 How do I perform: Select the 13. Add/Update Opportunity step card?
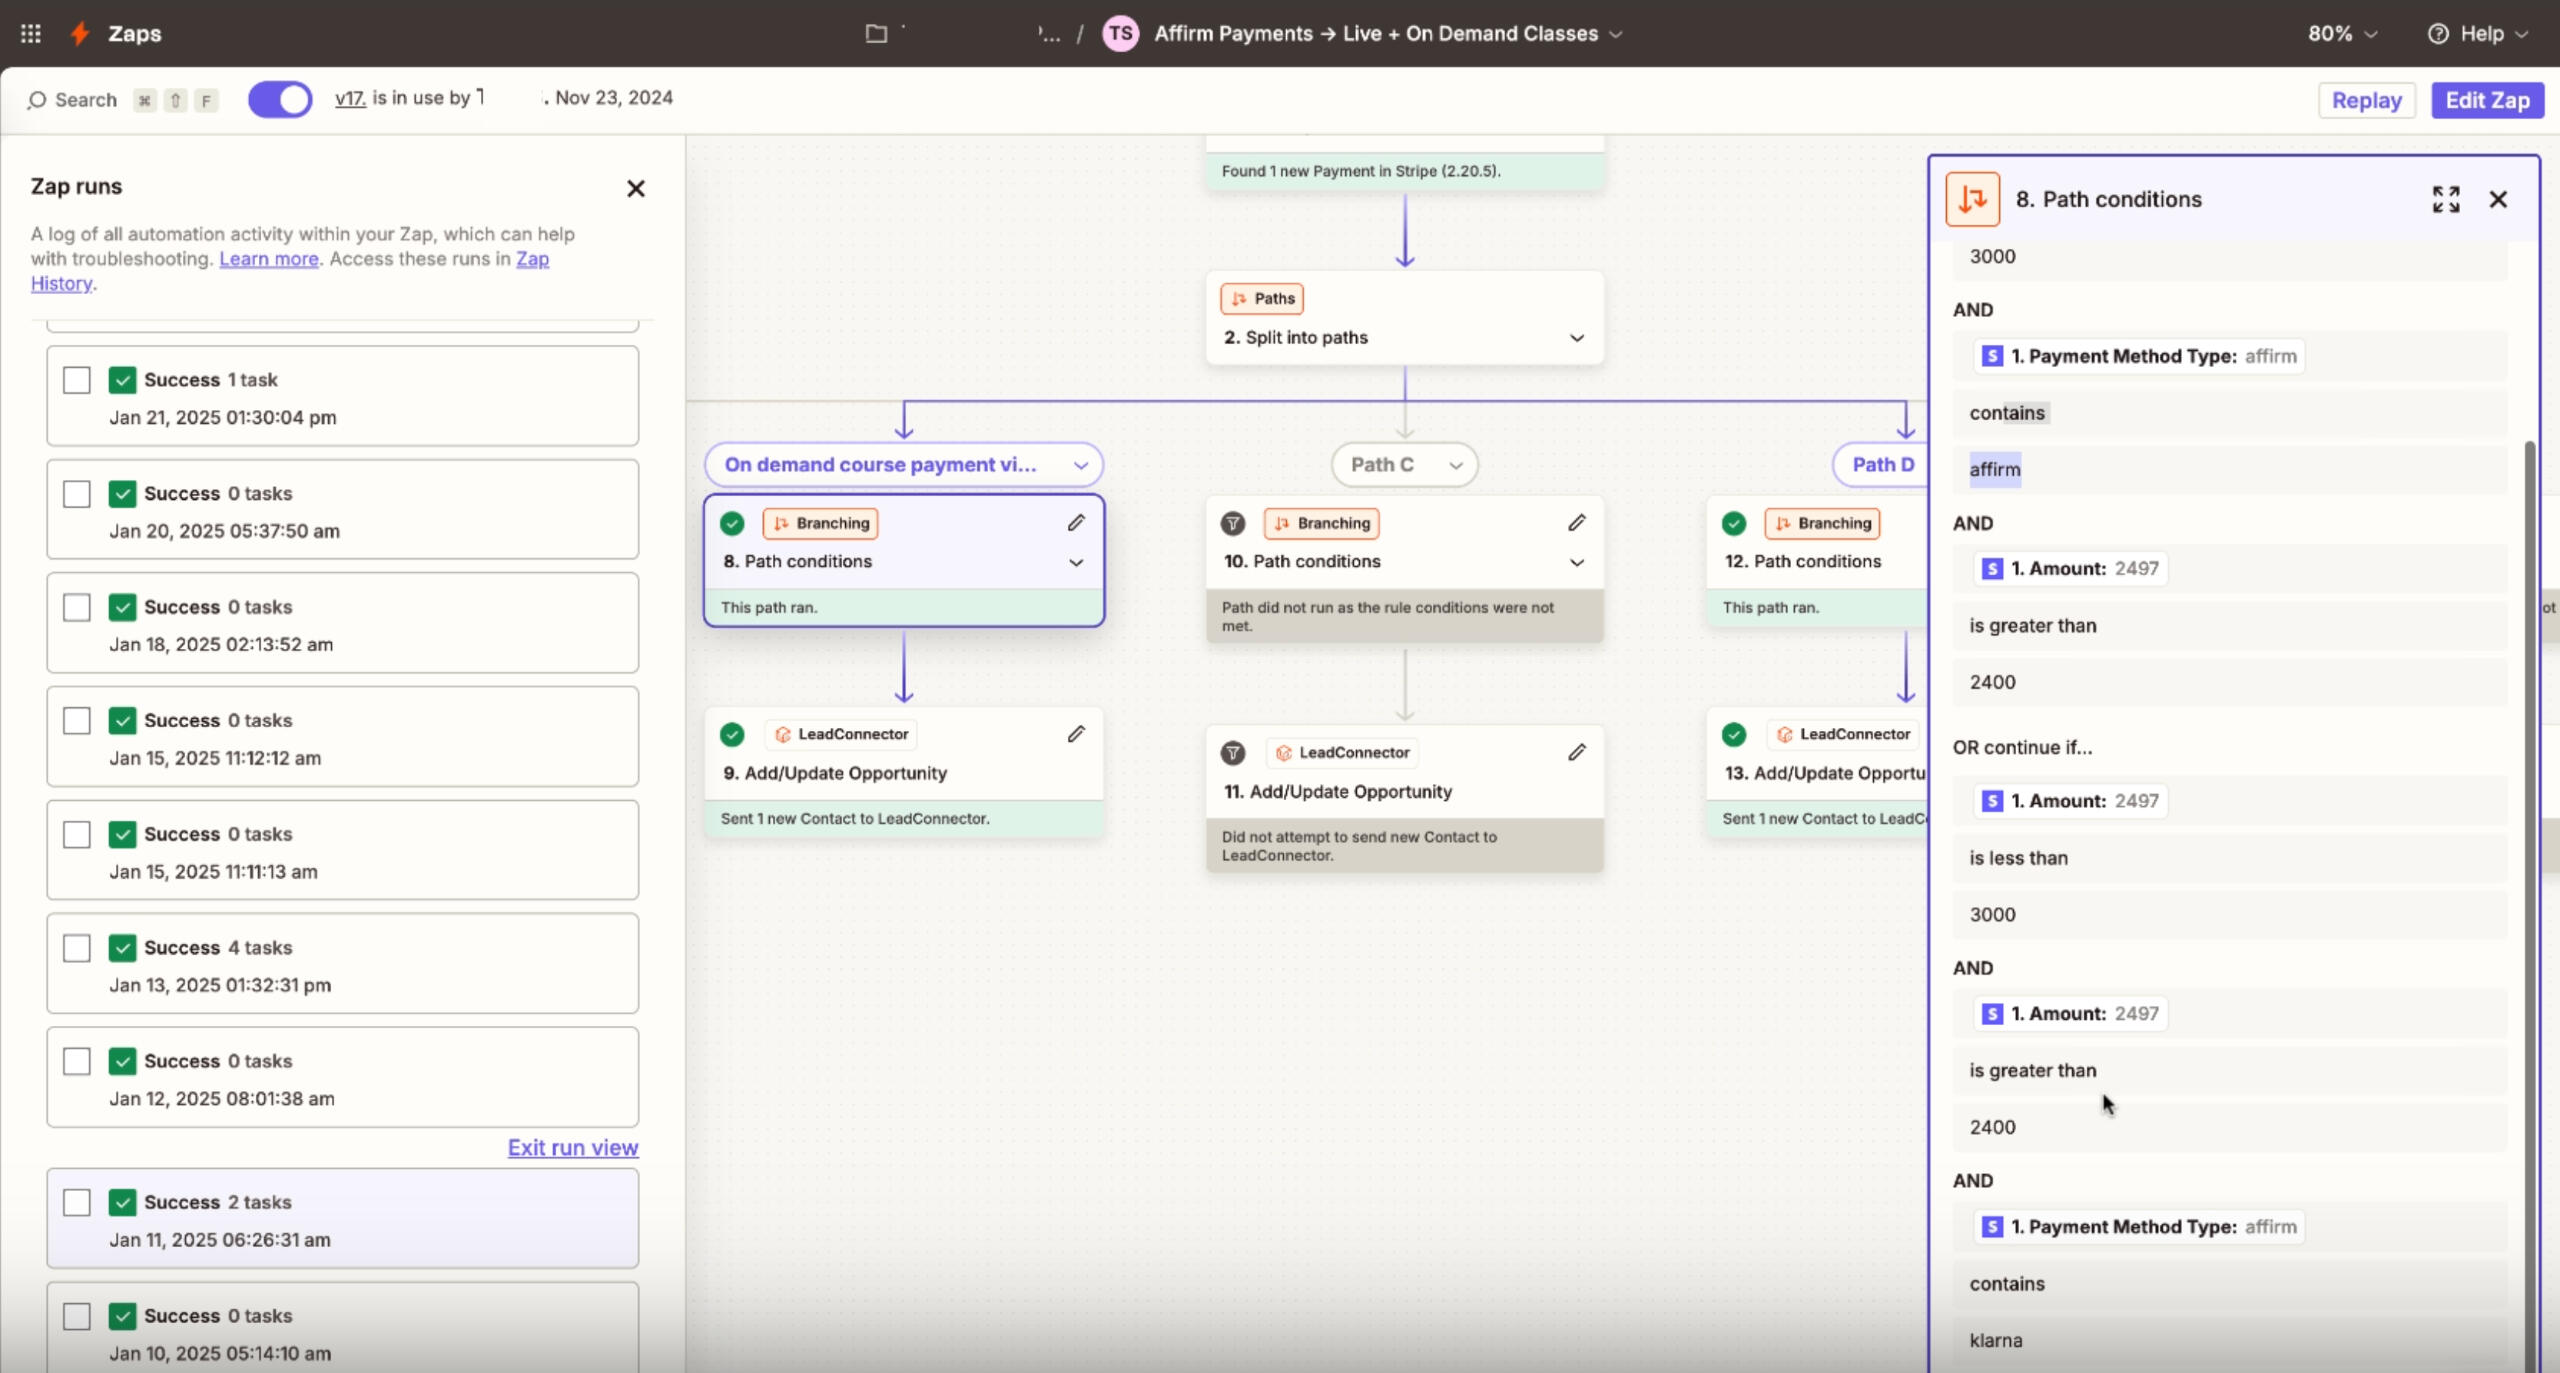pos(1818,772)
